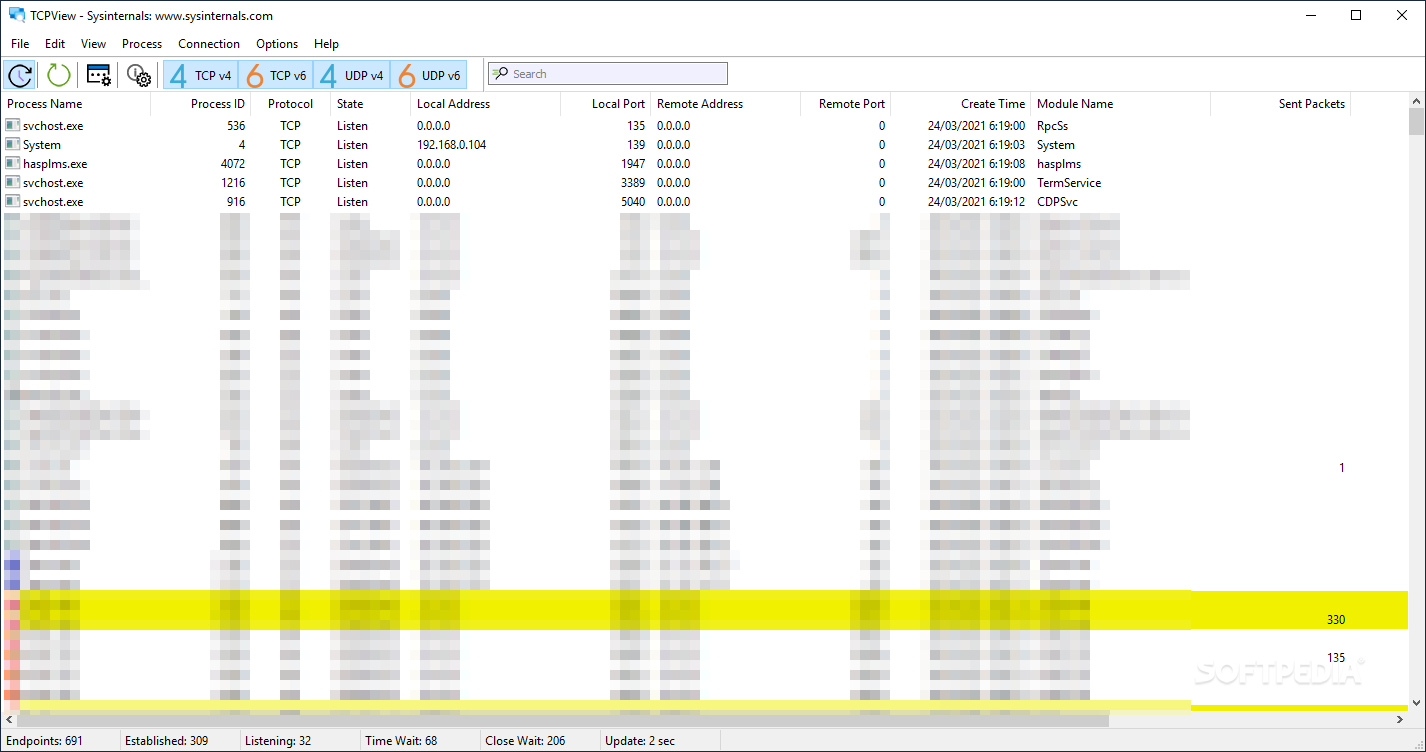Click the TCPView title bar icon
Screen dimensions: 1426x752
click(x=16, y=15)
